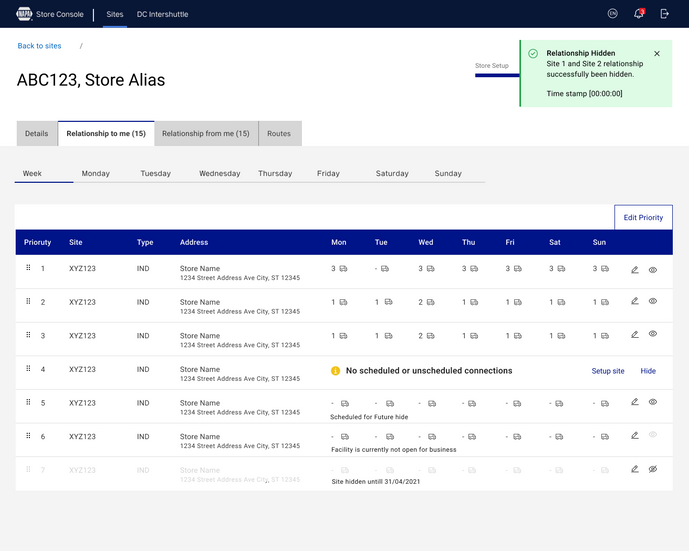The image size is (689, 551).
Task: Toggle visibility eye for priority 1 row
Action: pos(653,270)
